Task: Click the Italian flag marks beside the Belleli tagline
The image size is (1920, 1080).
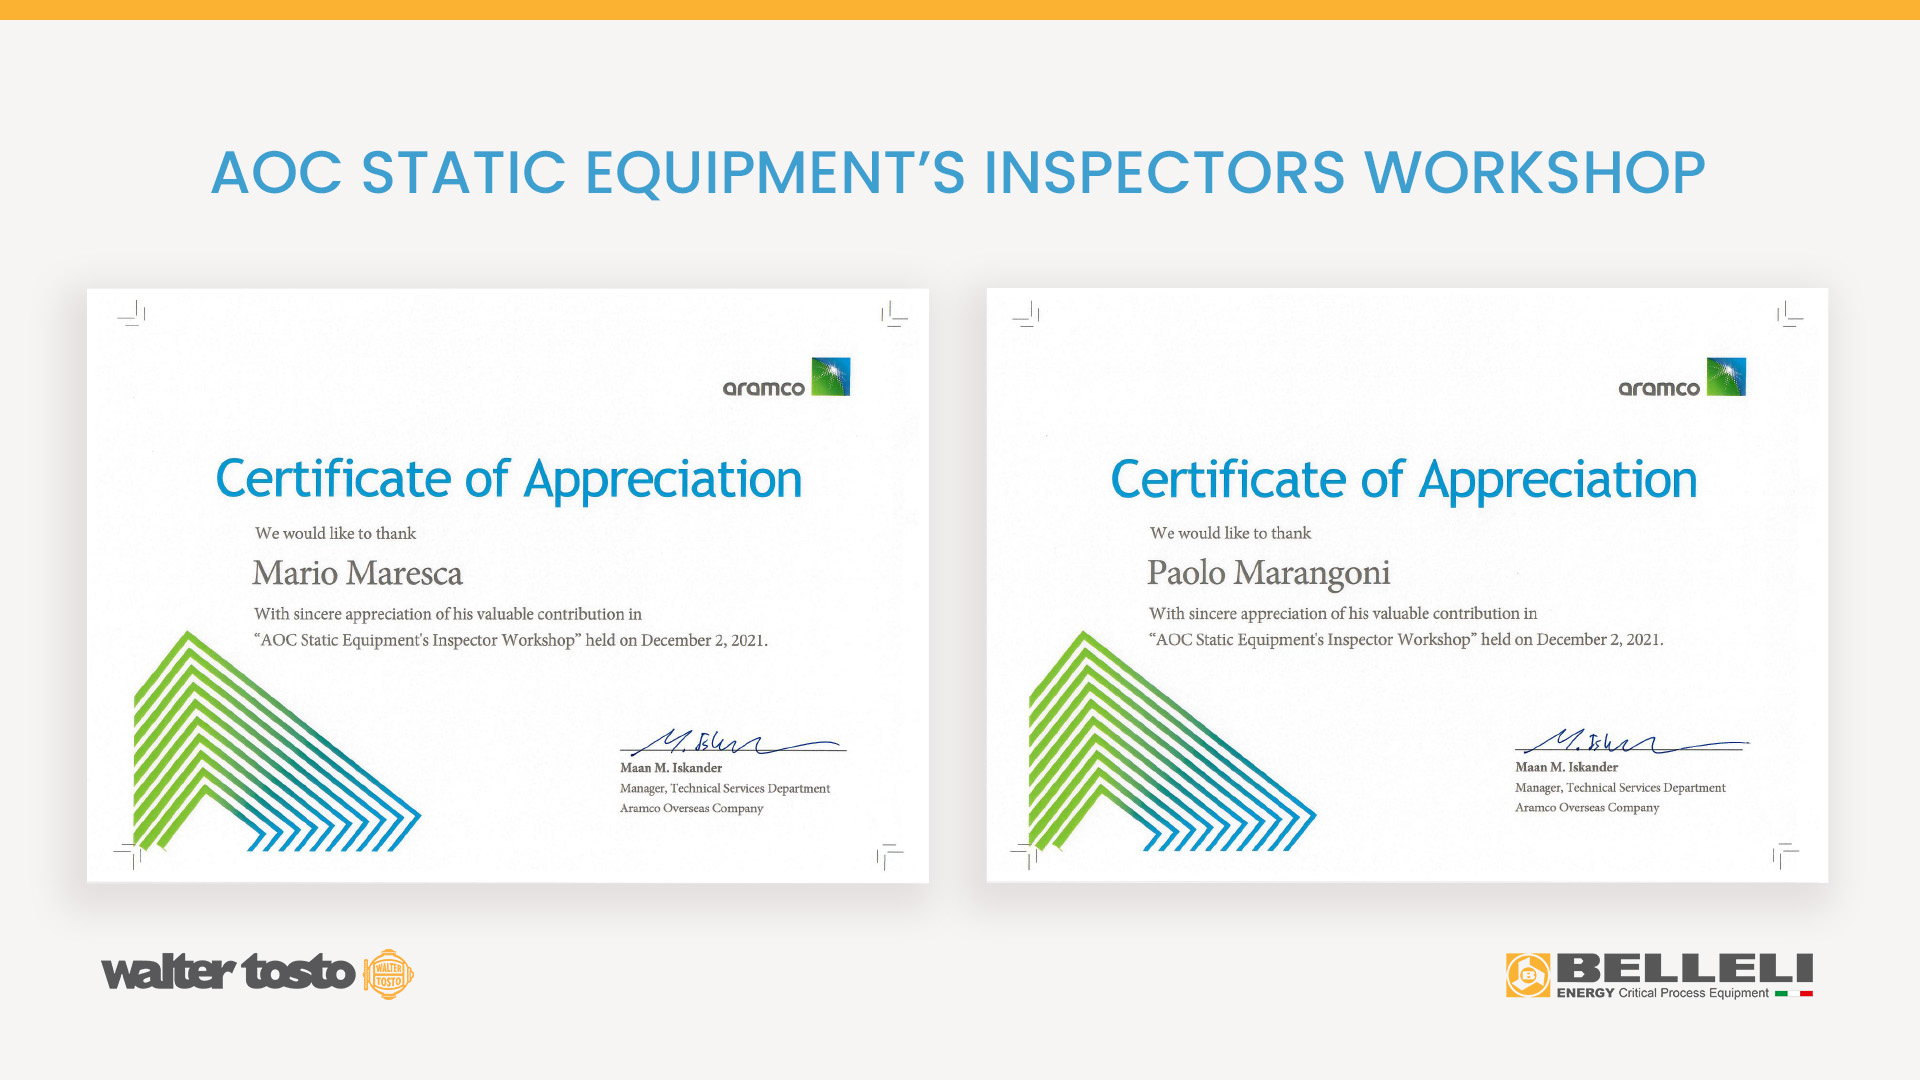Action: [1794, 993]
